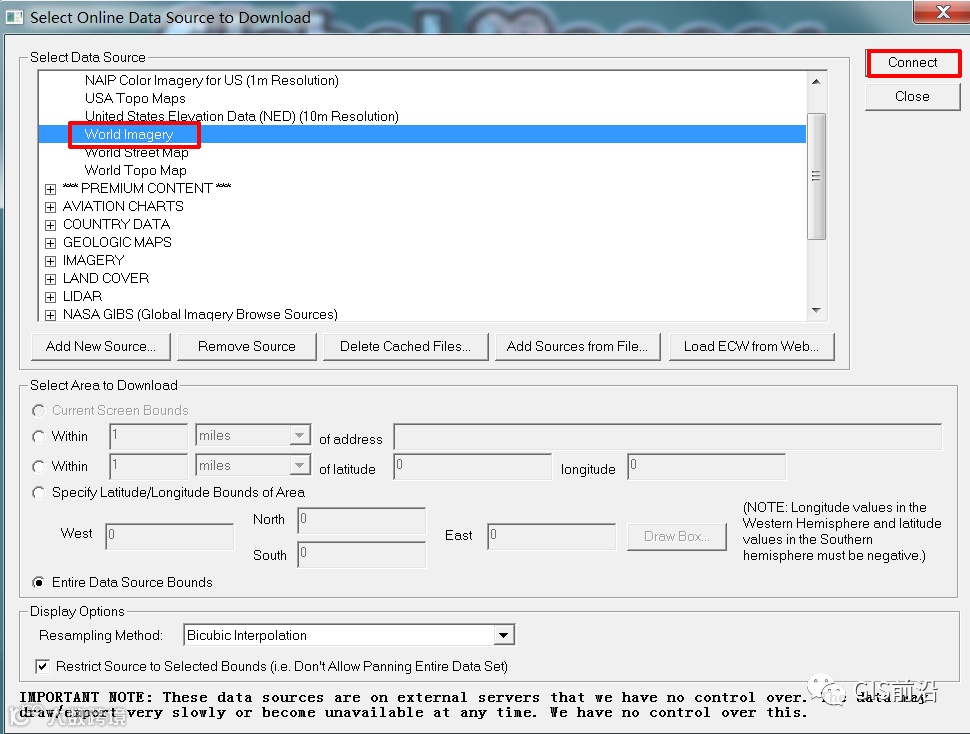Select World Imagery data source
The width and height of the screenshot is (970, 734).
[129, 134]
